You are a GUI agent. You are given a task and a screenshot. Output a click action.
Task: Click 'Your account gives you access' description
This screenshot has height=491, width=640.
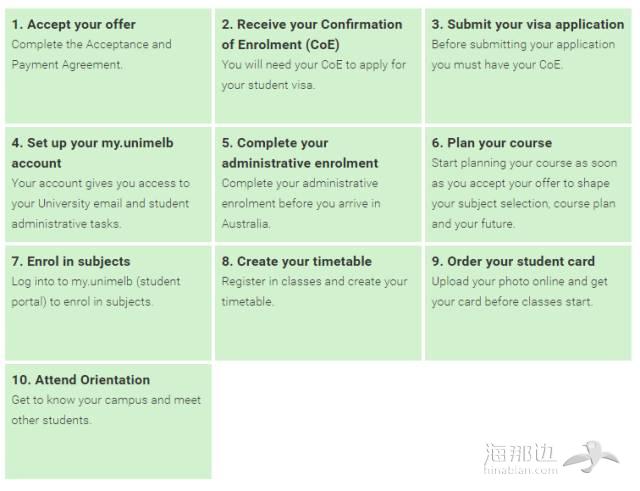[100, 203]
